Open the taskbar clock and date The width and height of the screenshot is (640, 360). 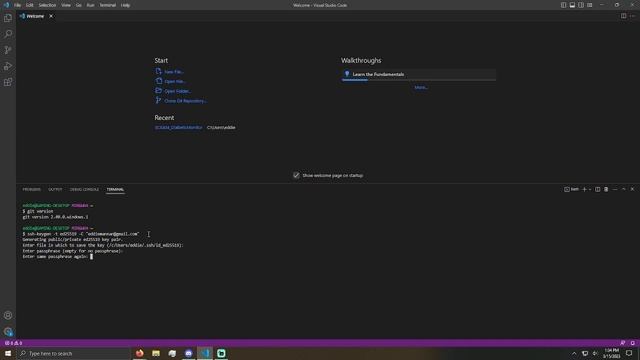611,353
